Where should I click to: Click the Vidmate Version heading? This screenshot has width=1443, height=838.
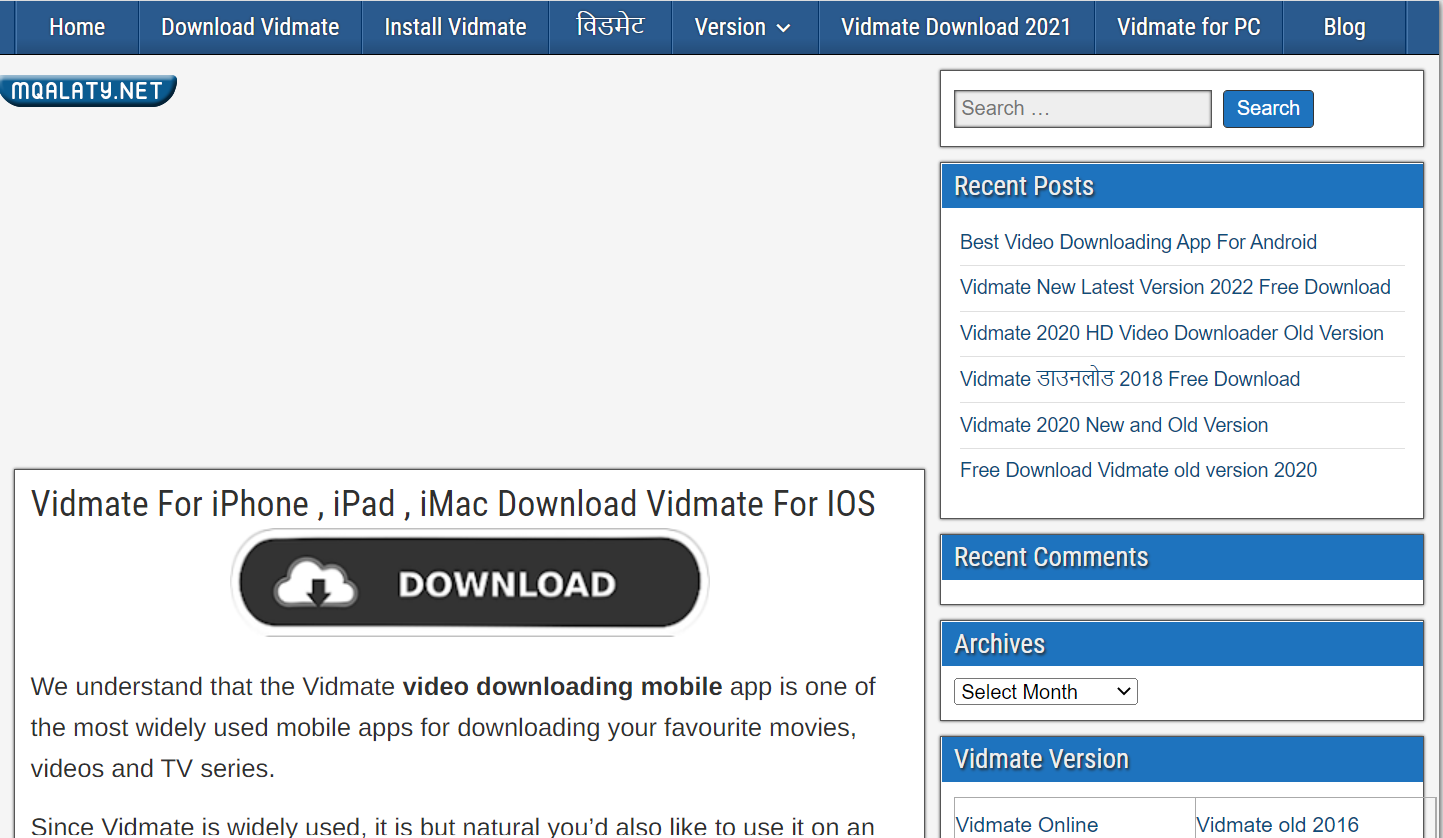1041,759
